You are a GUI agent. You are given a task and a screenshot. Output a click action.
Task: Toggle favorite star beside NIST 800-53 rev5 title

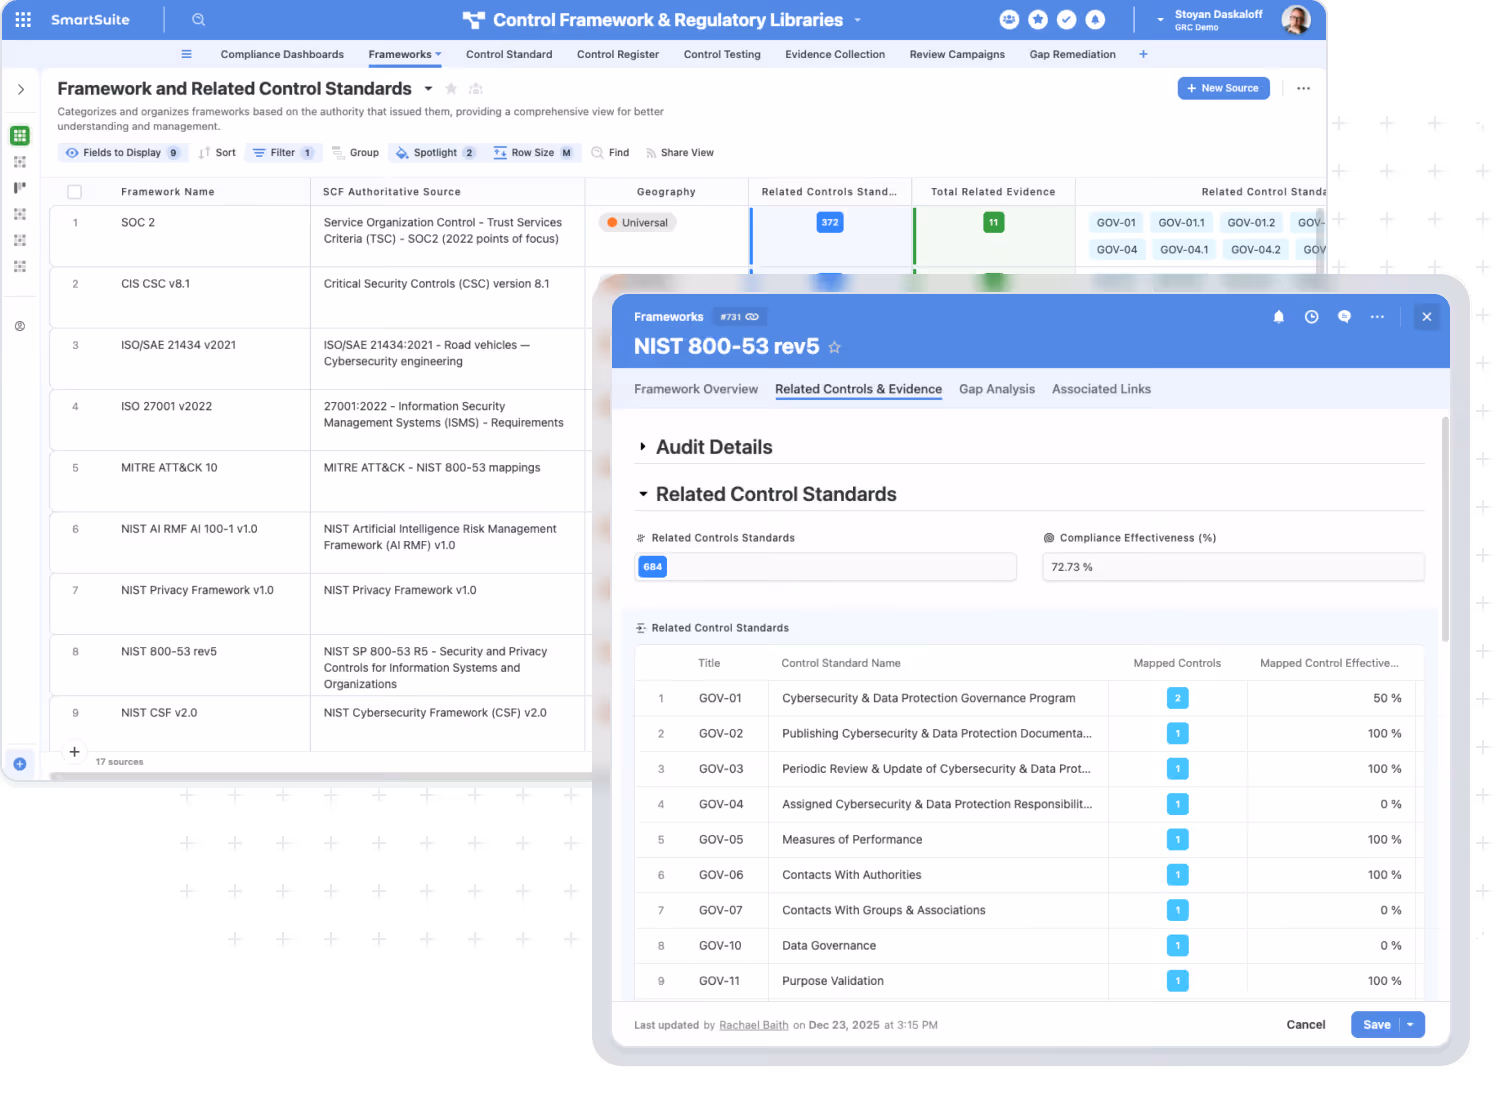tap(834, 347)
